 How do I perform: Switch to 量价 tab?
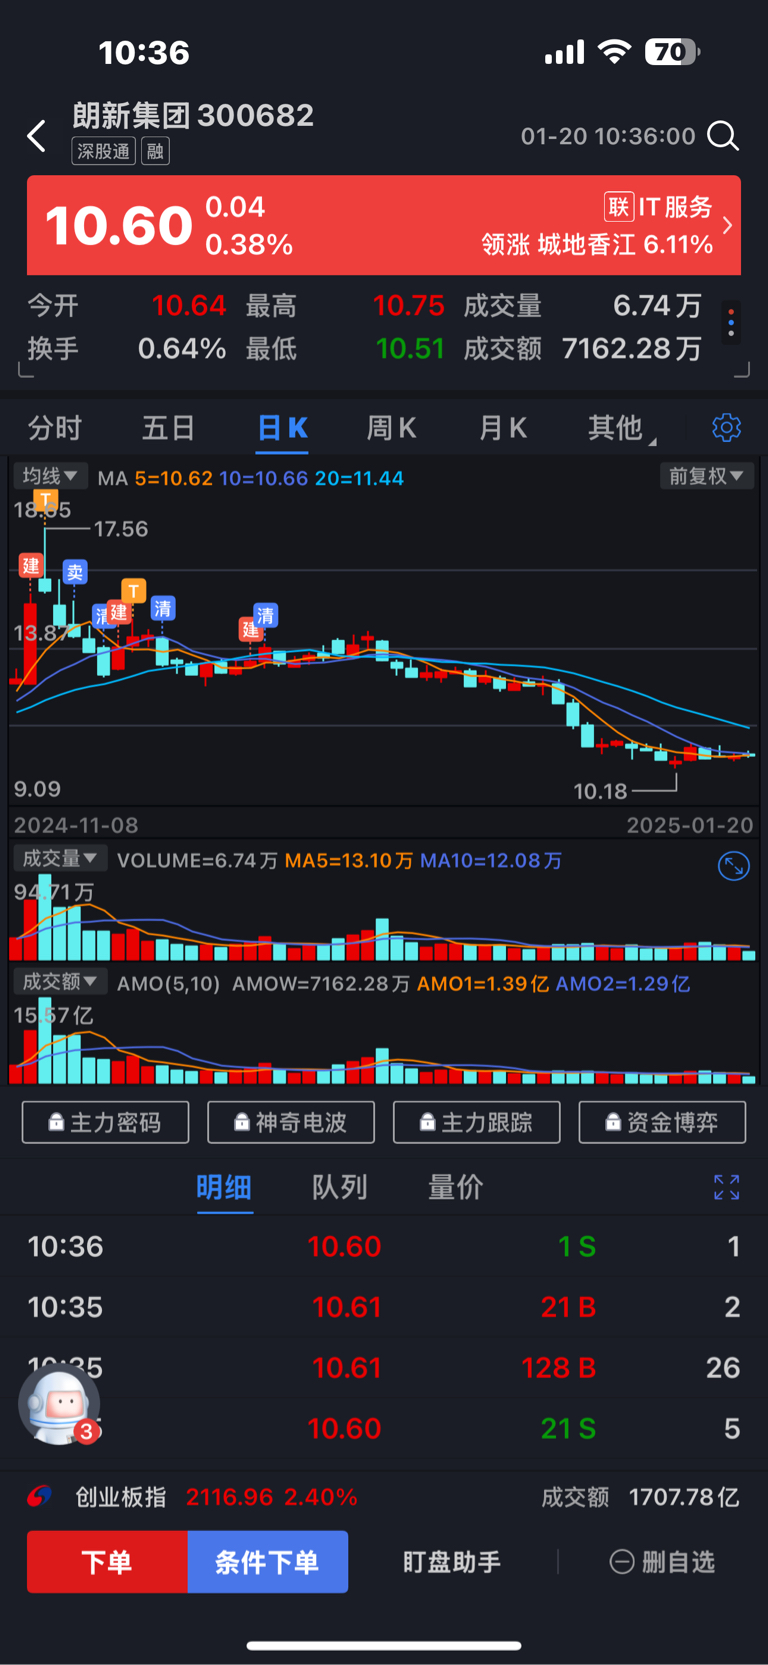click(x=456, y=1187)
